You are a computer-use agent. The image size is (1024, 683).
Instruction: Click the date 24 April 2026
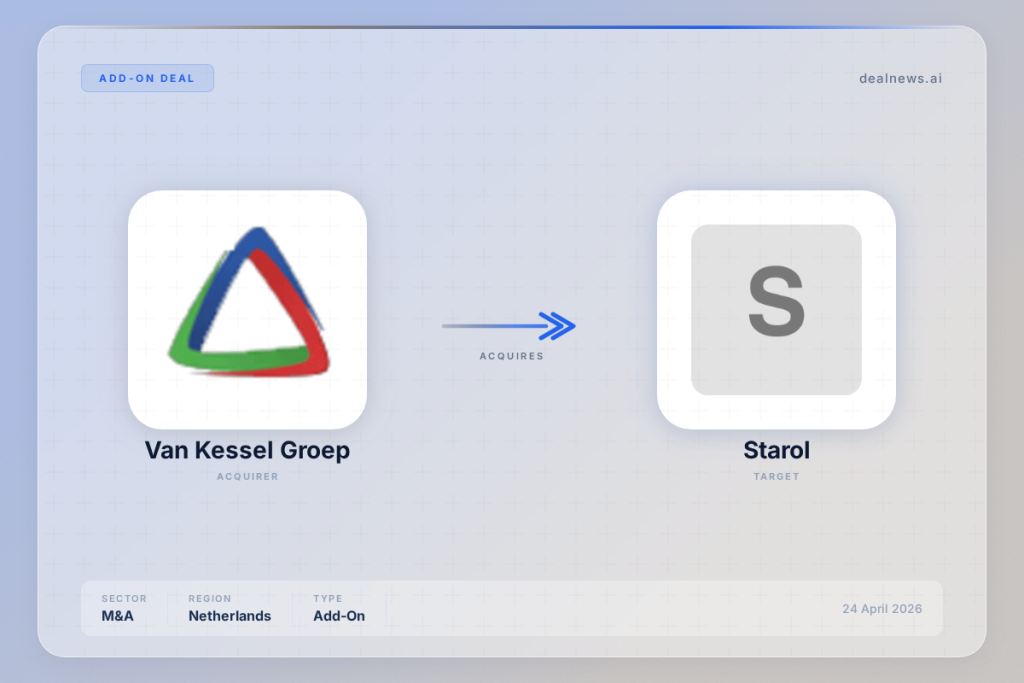pyautogui.click(x=882, y=609)
